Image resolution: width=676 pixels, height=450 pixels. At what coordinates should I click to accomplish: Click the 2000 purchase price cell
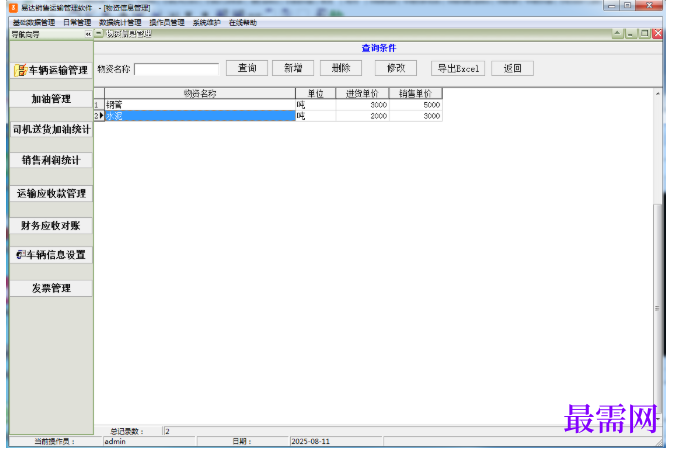coord(362,116)
